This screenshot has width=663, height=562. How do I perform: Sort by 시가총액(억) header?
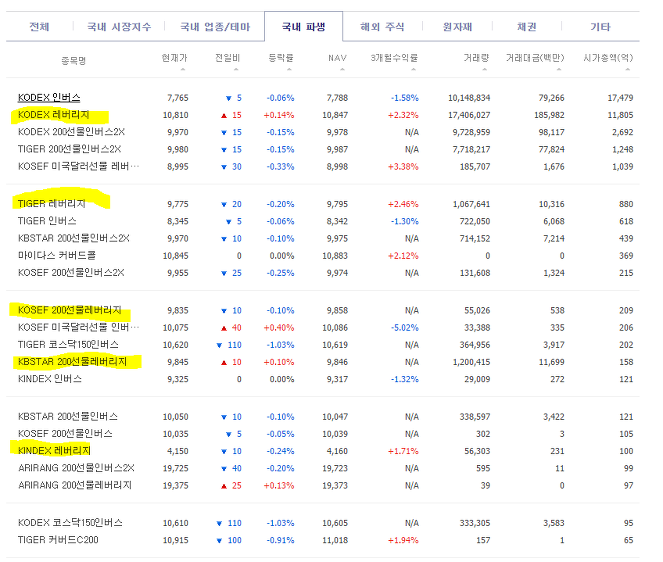click(608, 58)
